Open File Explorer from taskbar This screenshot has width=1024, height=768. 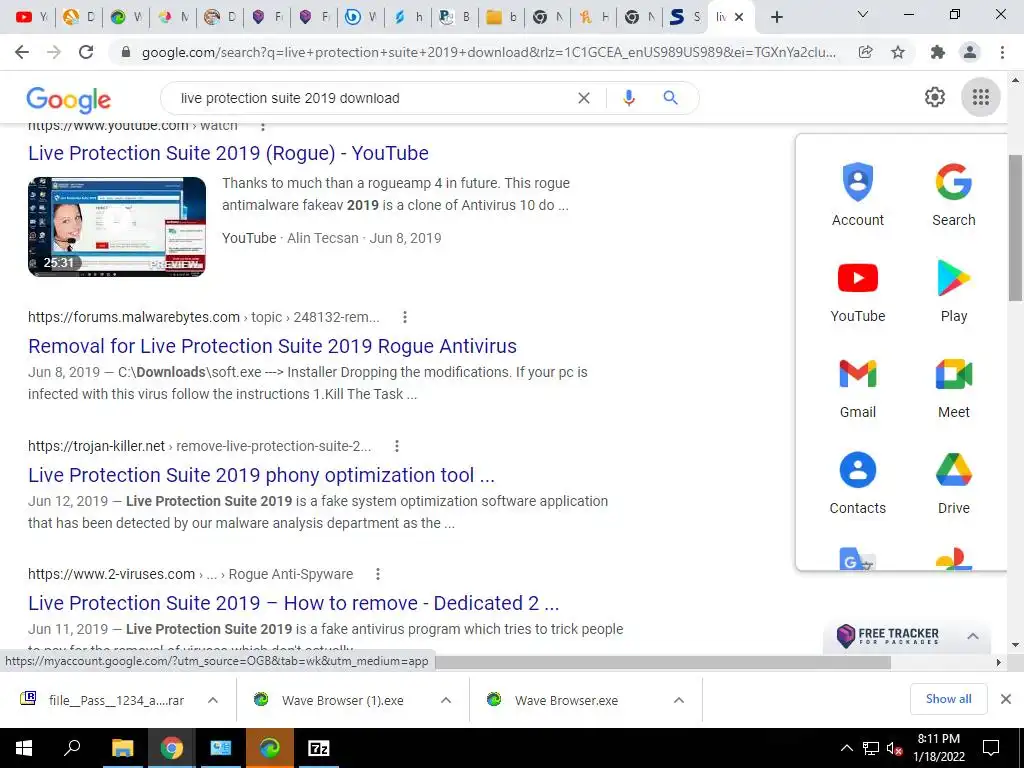(x=122, y=748)
